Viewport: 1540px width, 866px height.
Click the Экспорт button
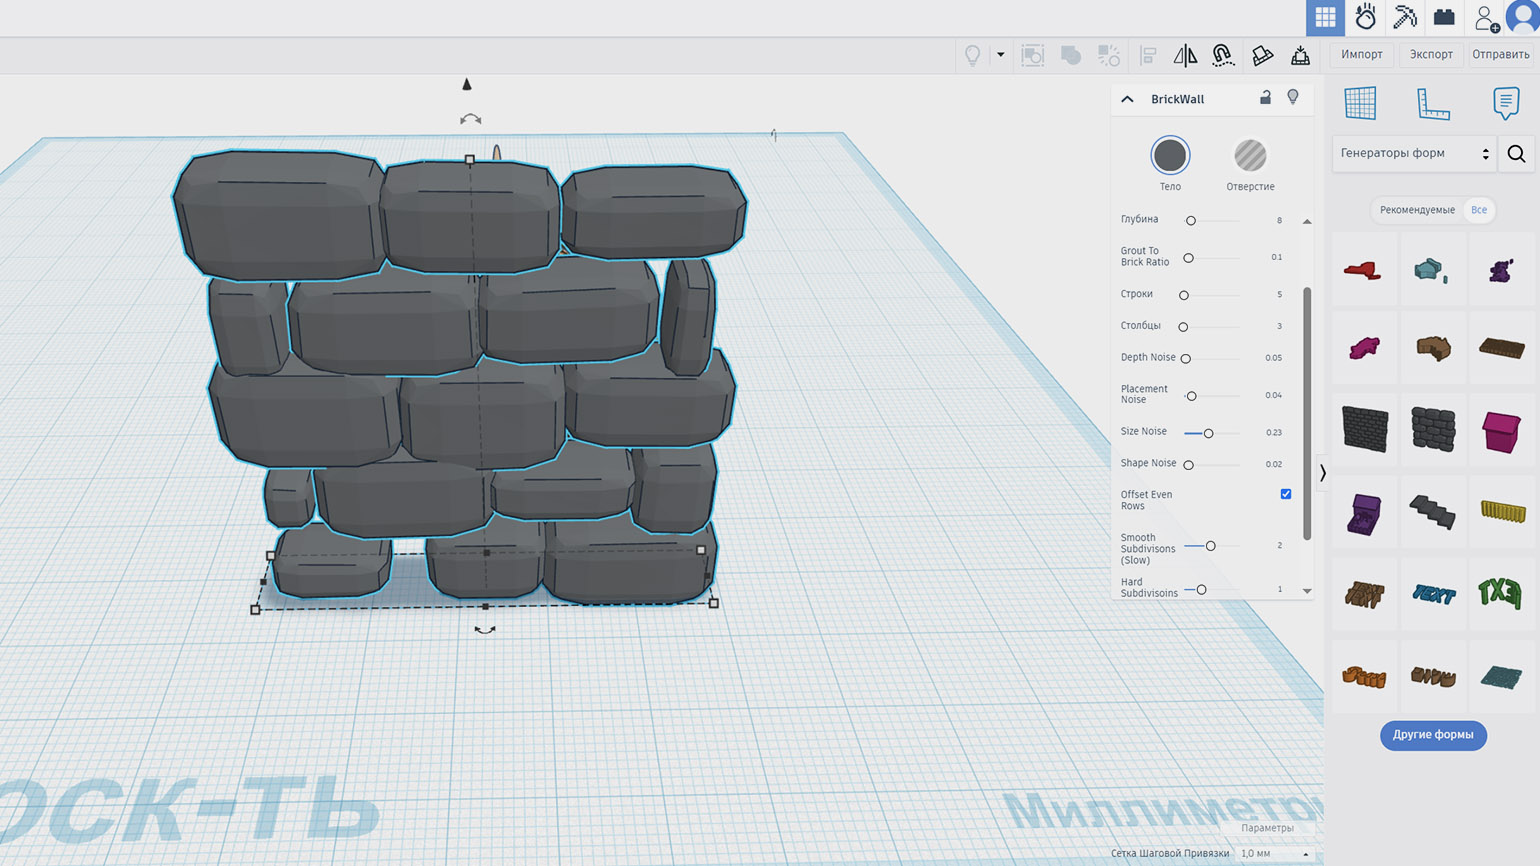pyautogui.click(x=1431, y=55)
